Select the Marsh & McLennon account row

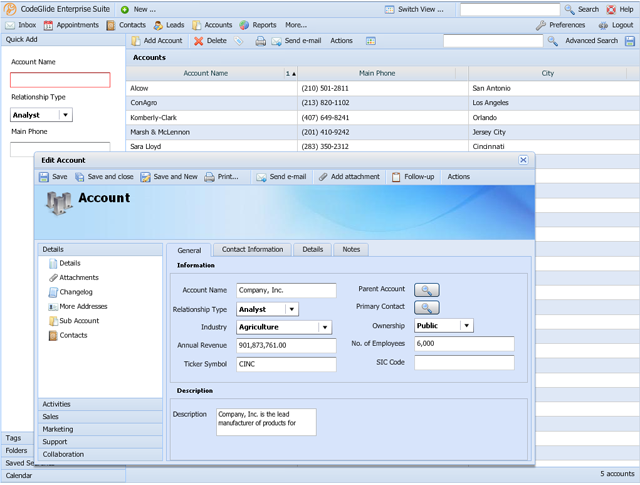382,132
